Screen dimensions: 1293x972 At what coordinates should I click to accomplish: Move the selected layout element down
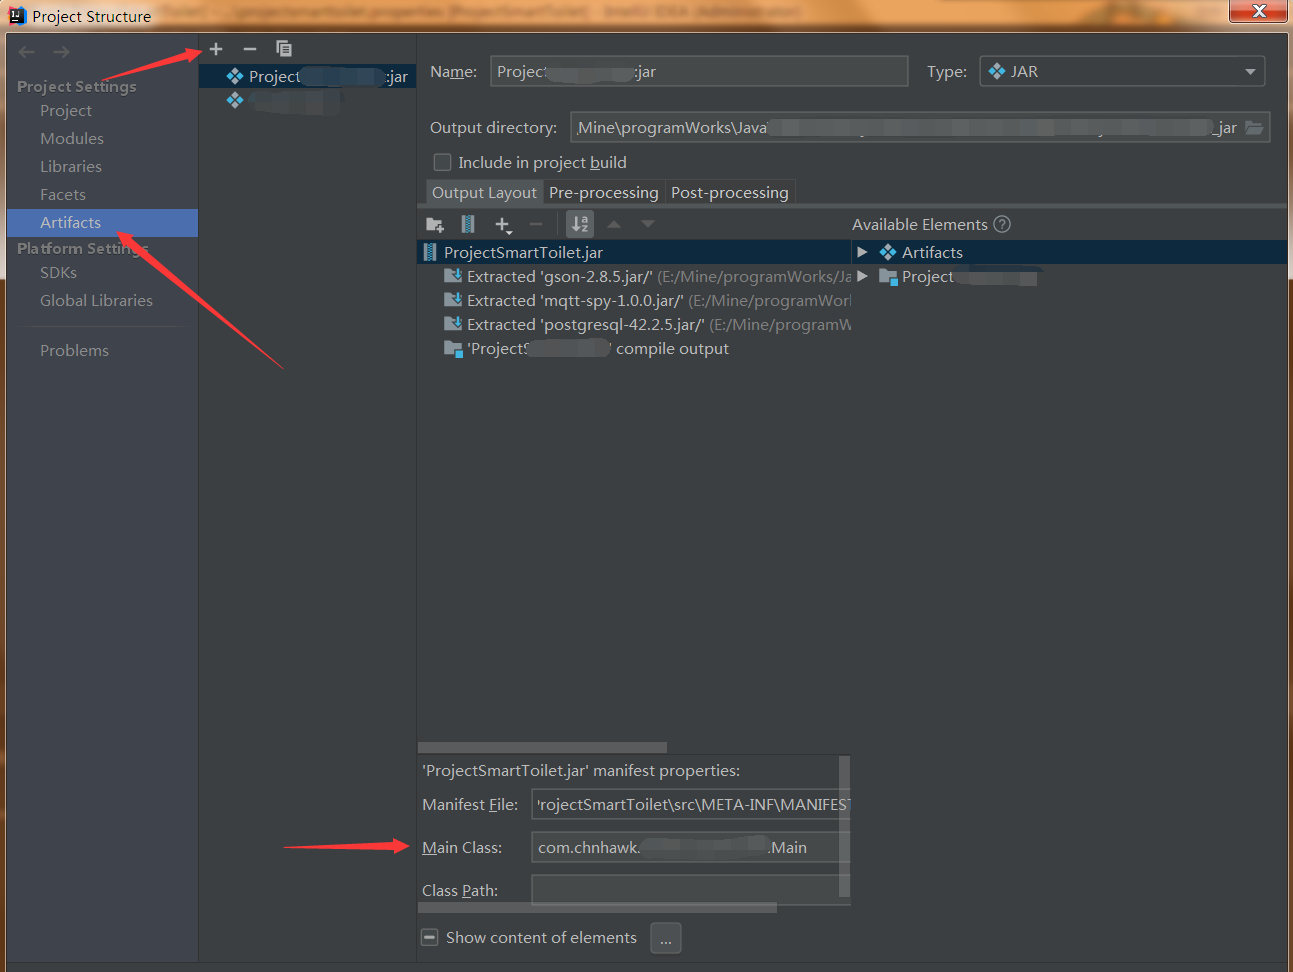648,225
